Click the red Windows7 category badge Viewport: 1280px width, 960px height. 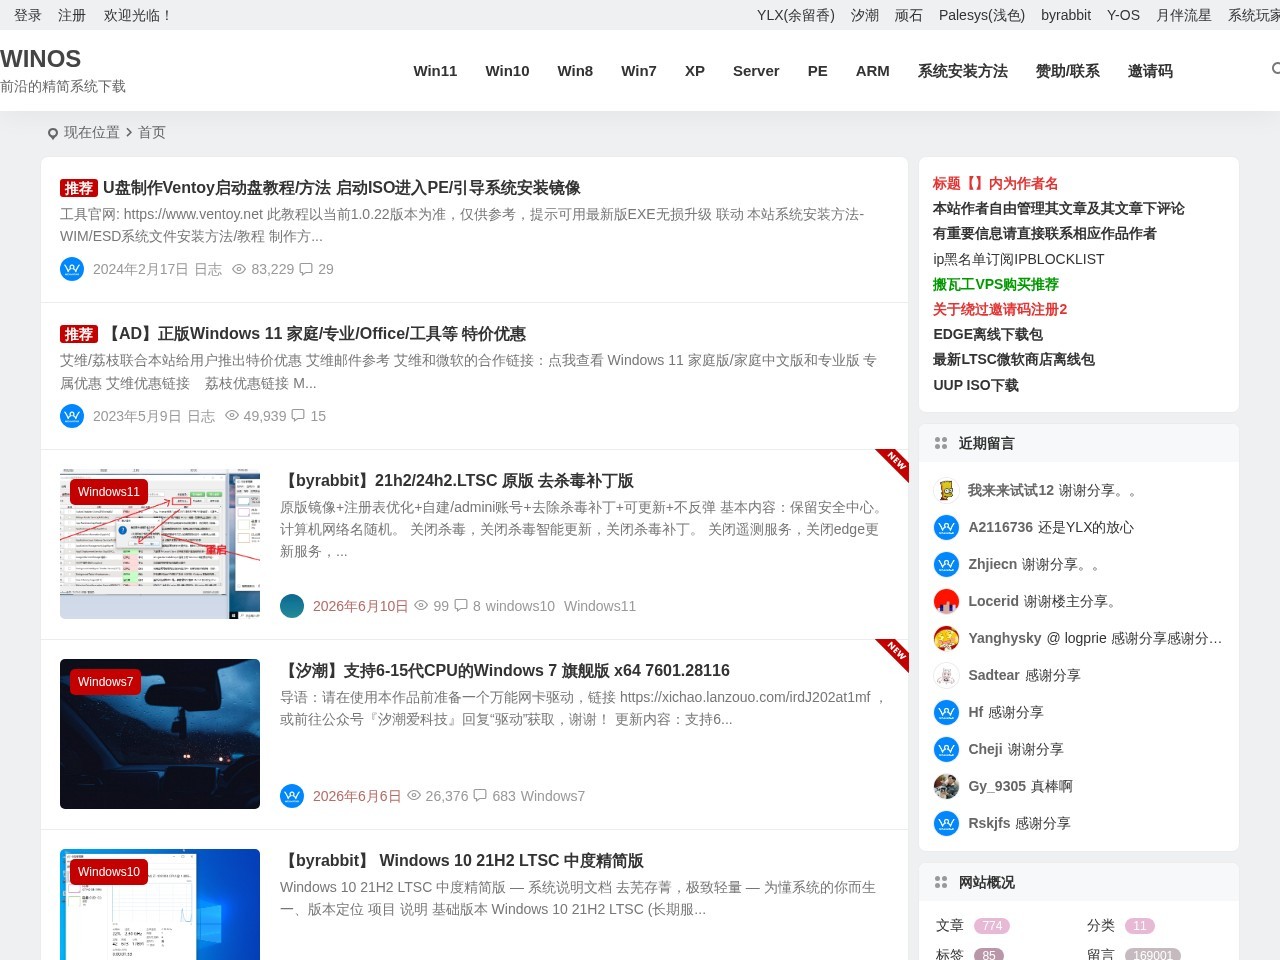tap(105, 682)
